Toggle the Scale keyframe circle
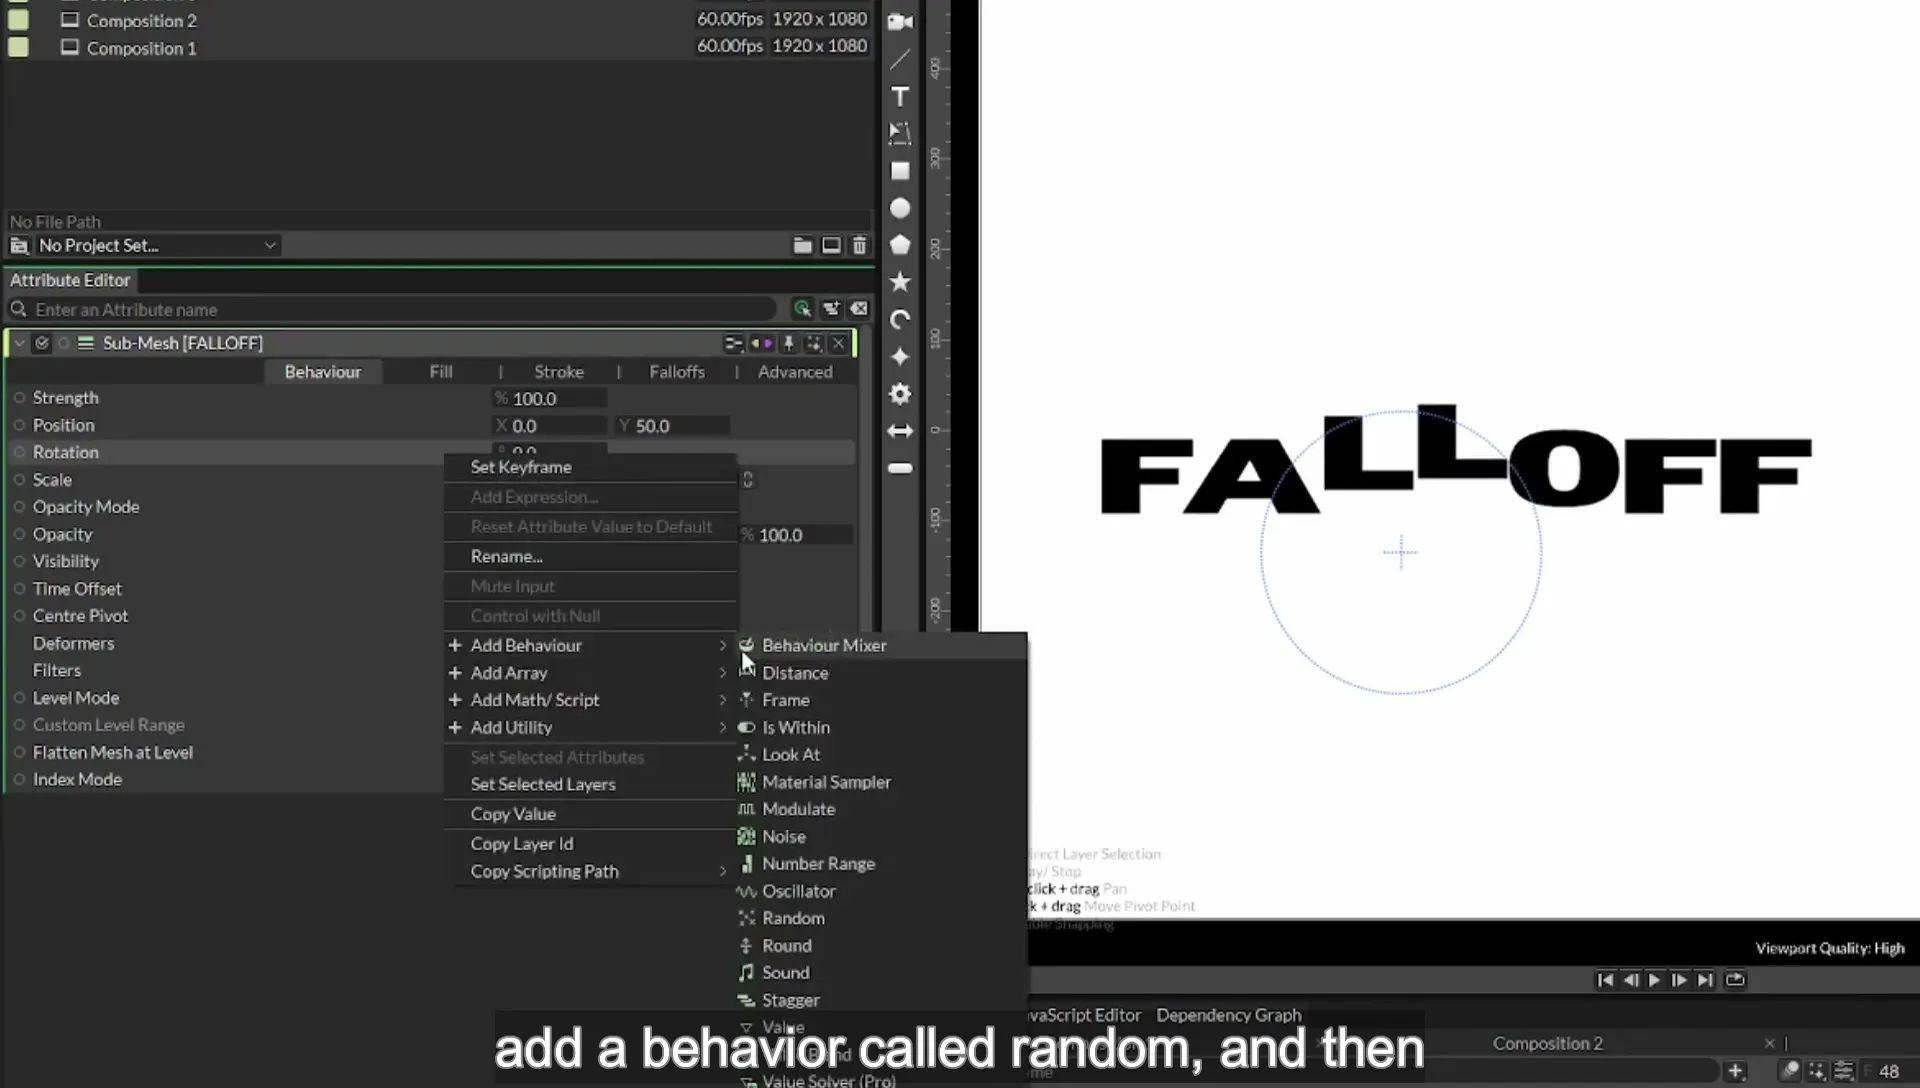The image size is (1920, 1088). [19, 480]
